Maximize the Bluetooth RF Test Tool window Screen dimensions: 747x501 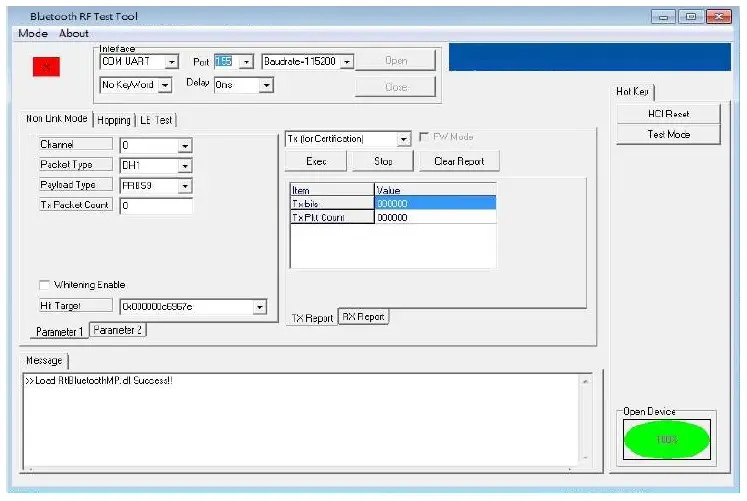click(691, 17)
